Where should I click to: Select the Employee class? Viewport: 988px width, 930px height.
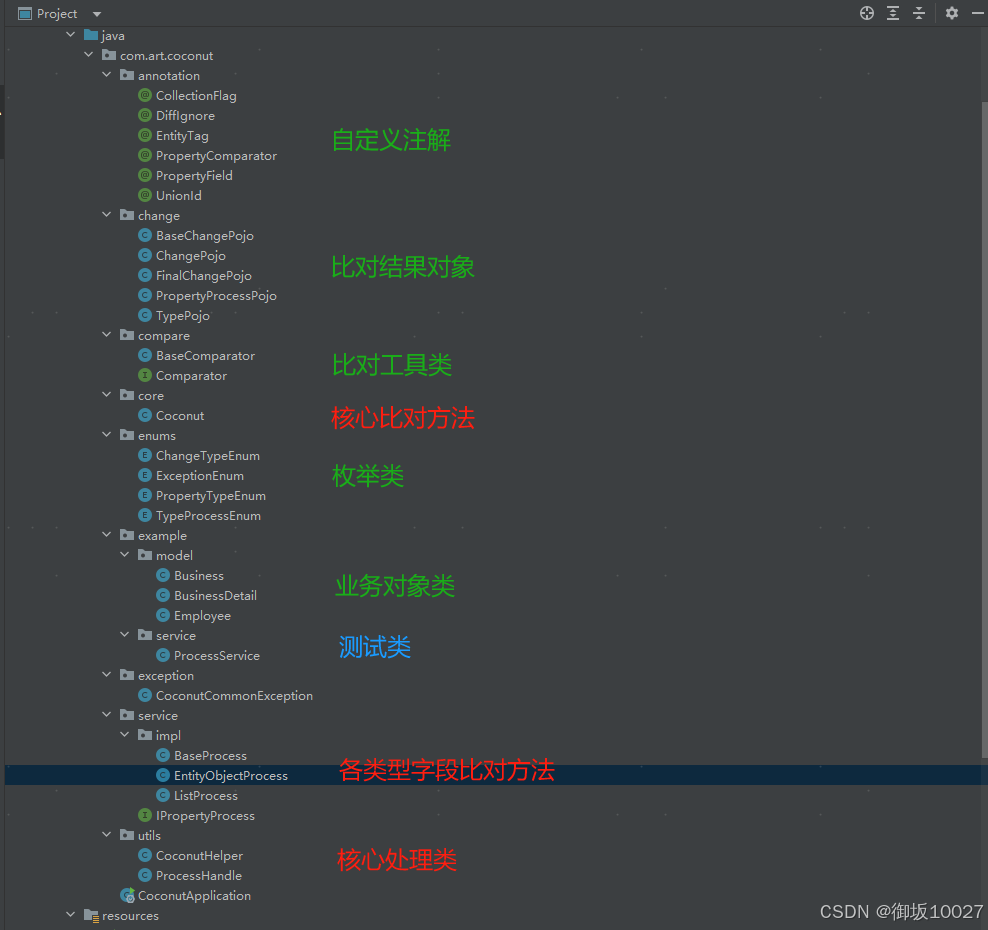tap(202, 616)
